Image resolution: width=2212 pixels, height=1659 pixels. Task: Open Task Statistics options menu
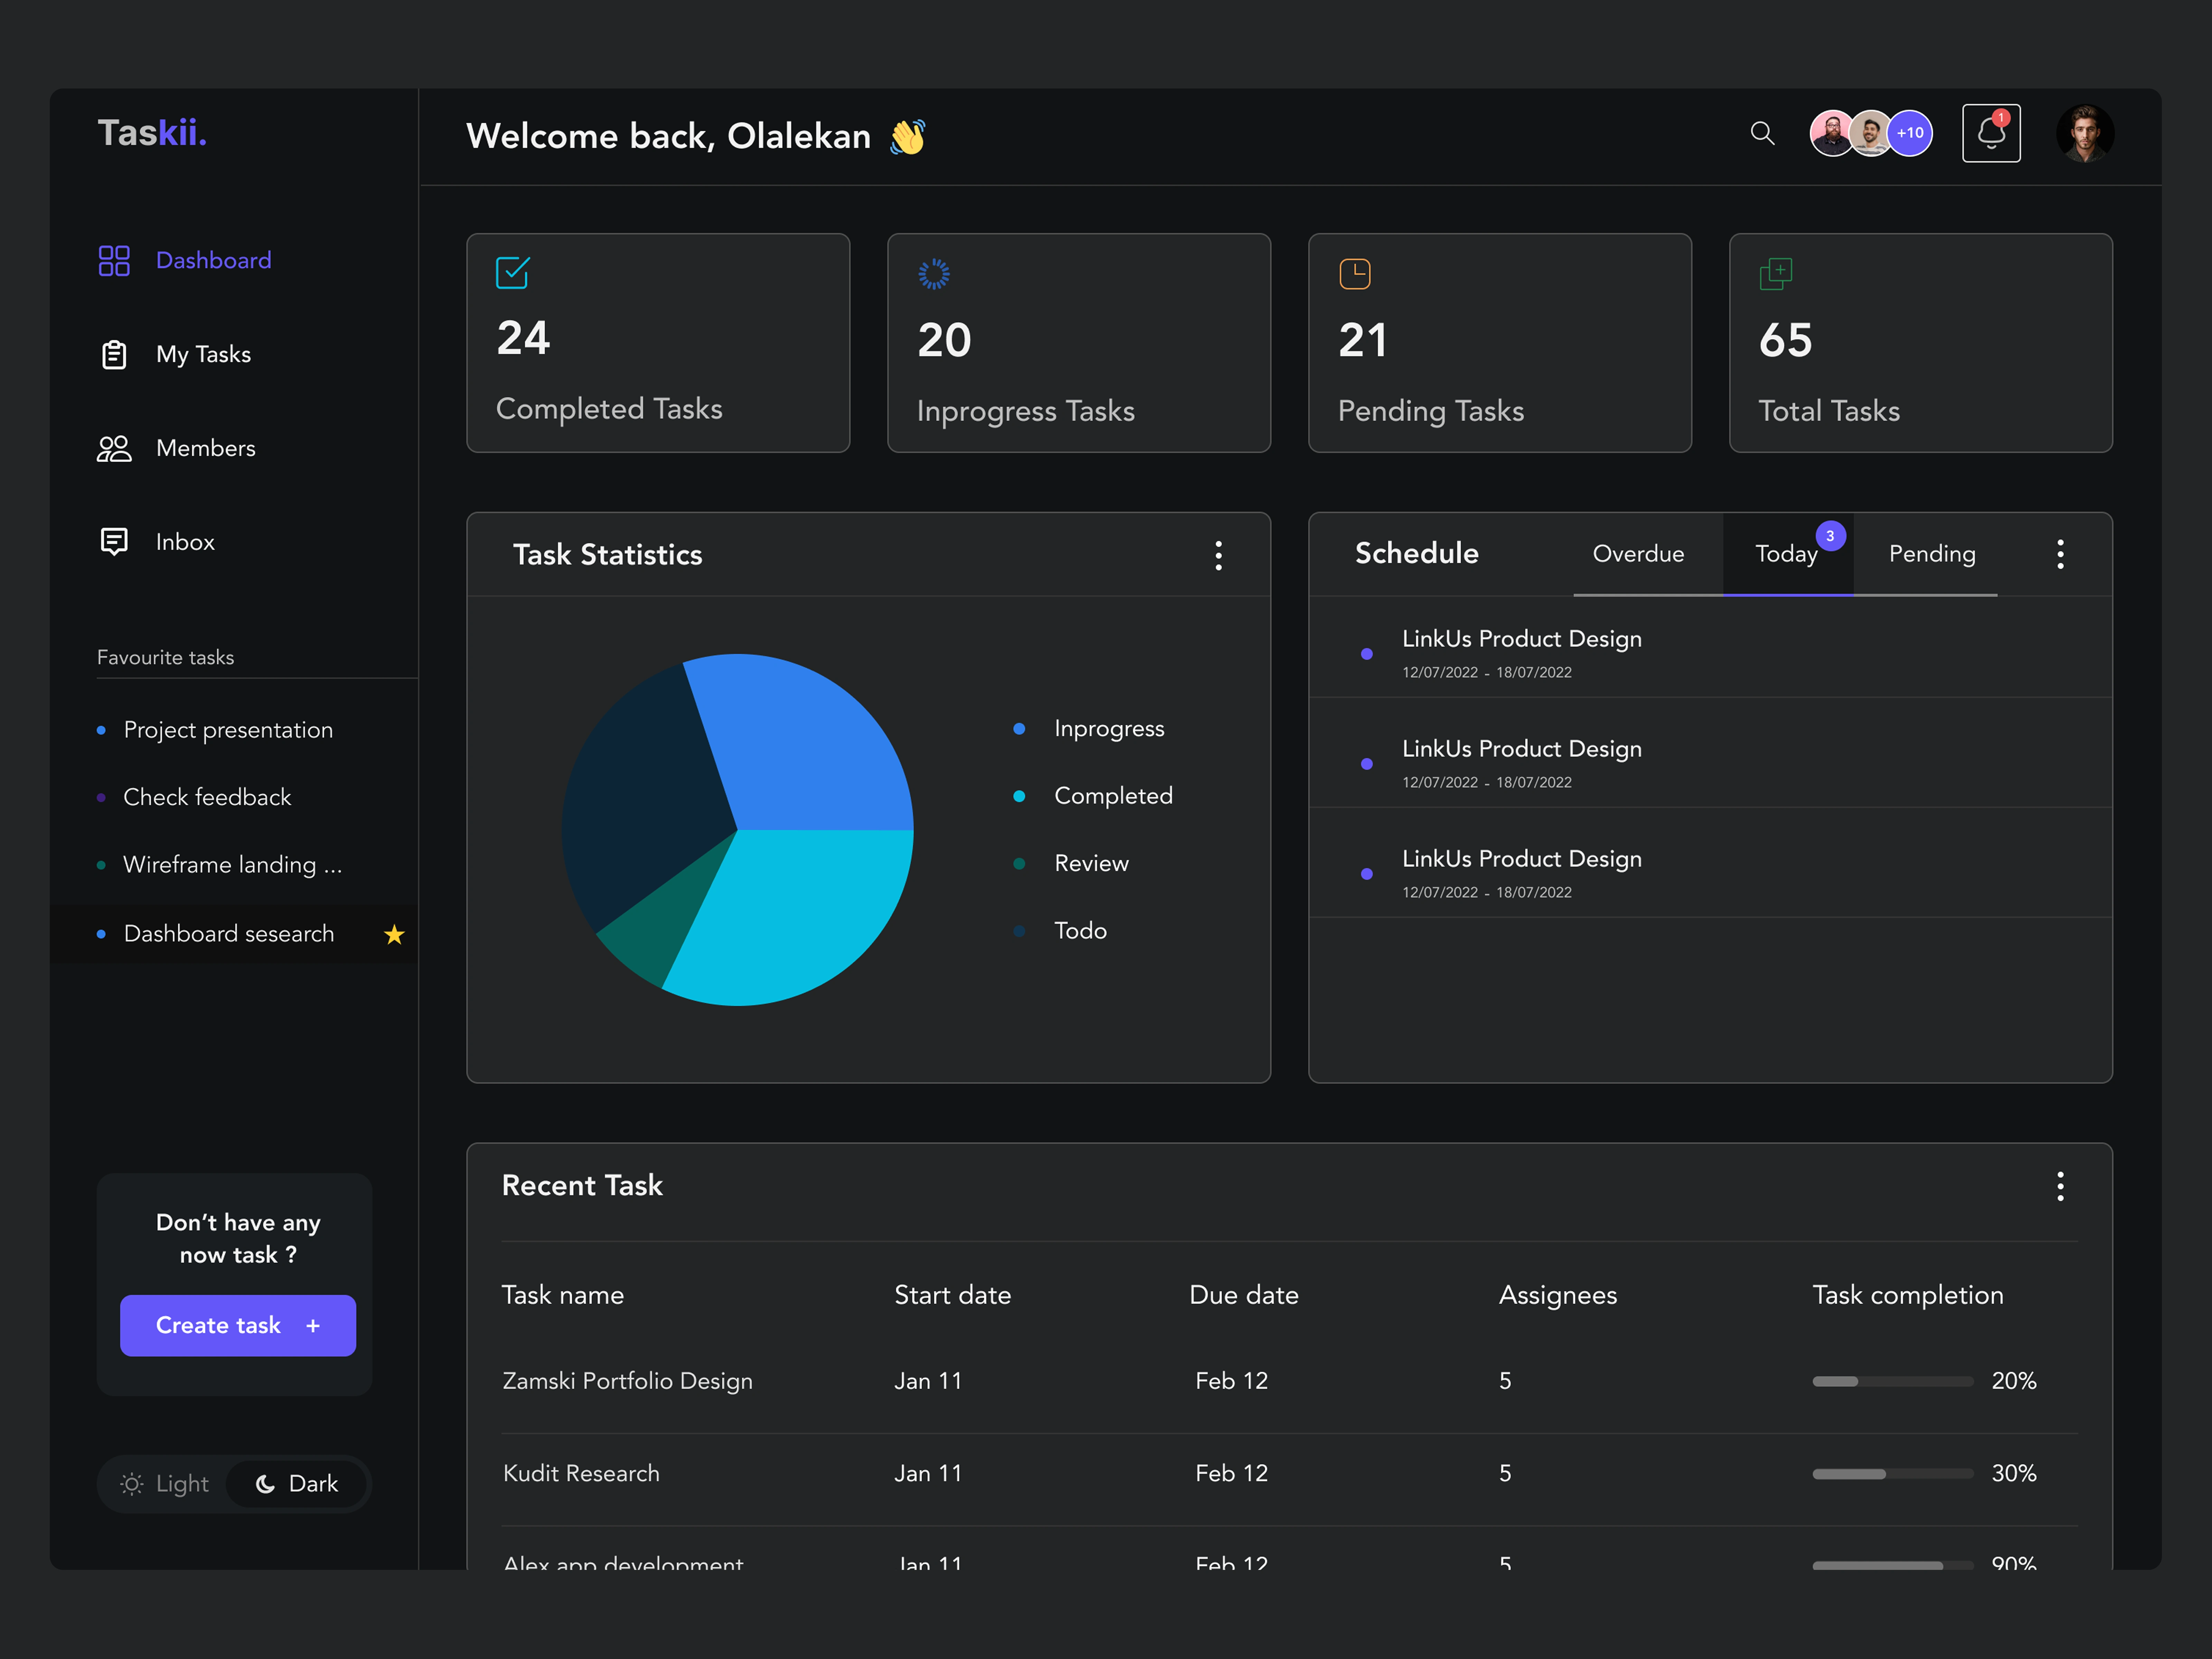point(1218,555)
